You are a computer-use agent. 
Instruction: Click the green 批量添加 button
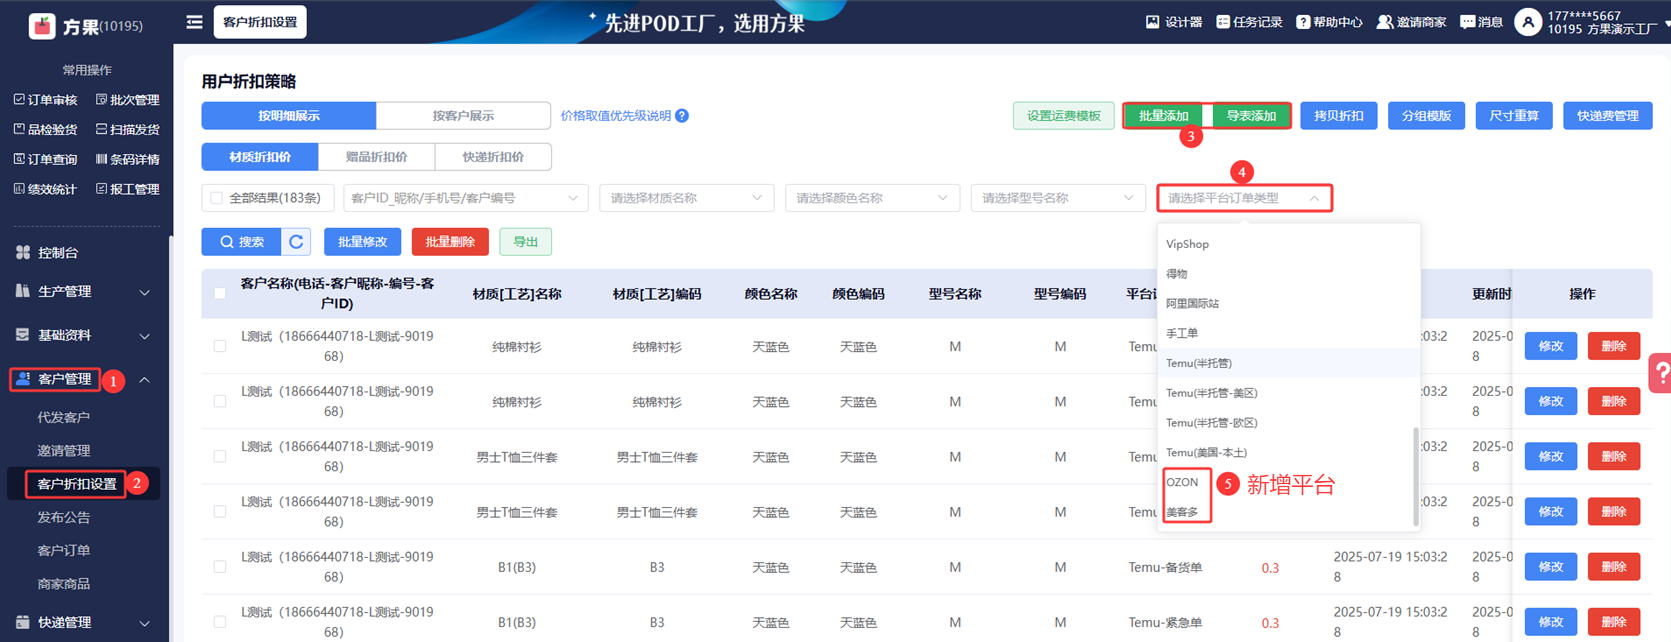click(x=1164, y=116)
